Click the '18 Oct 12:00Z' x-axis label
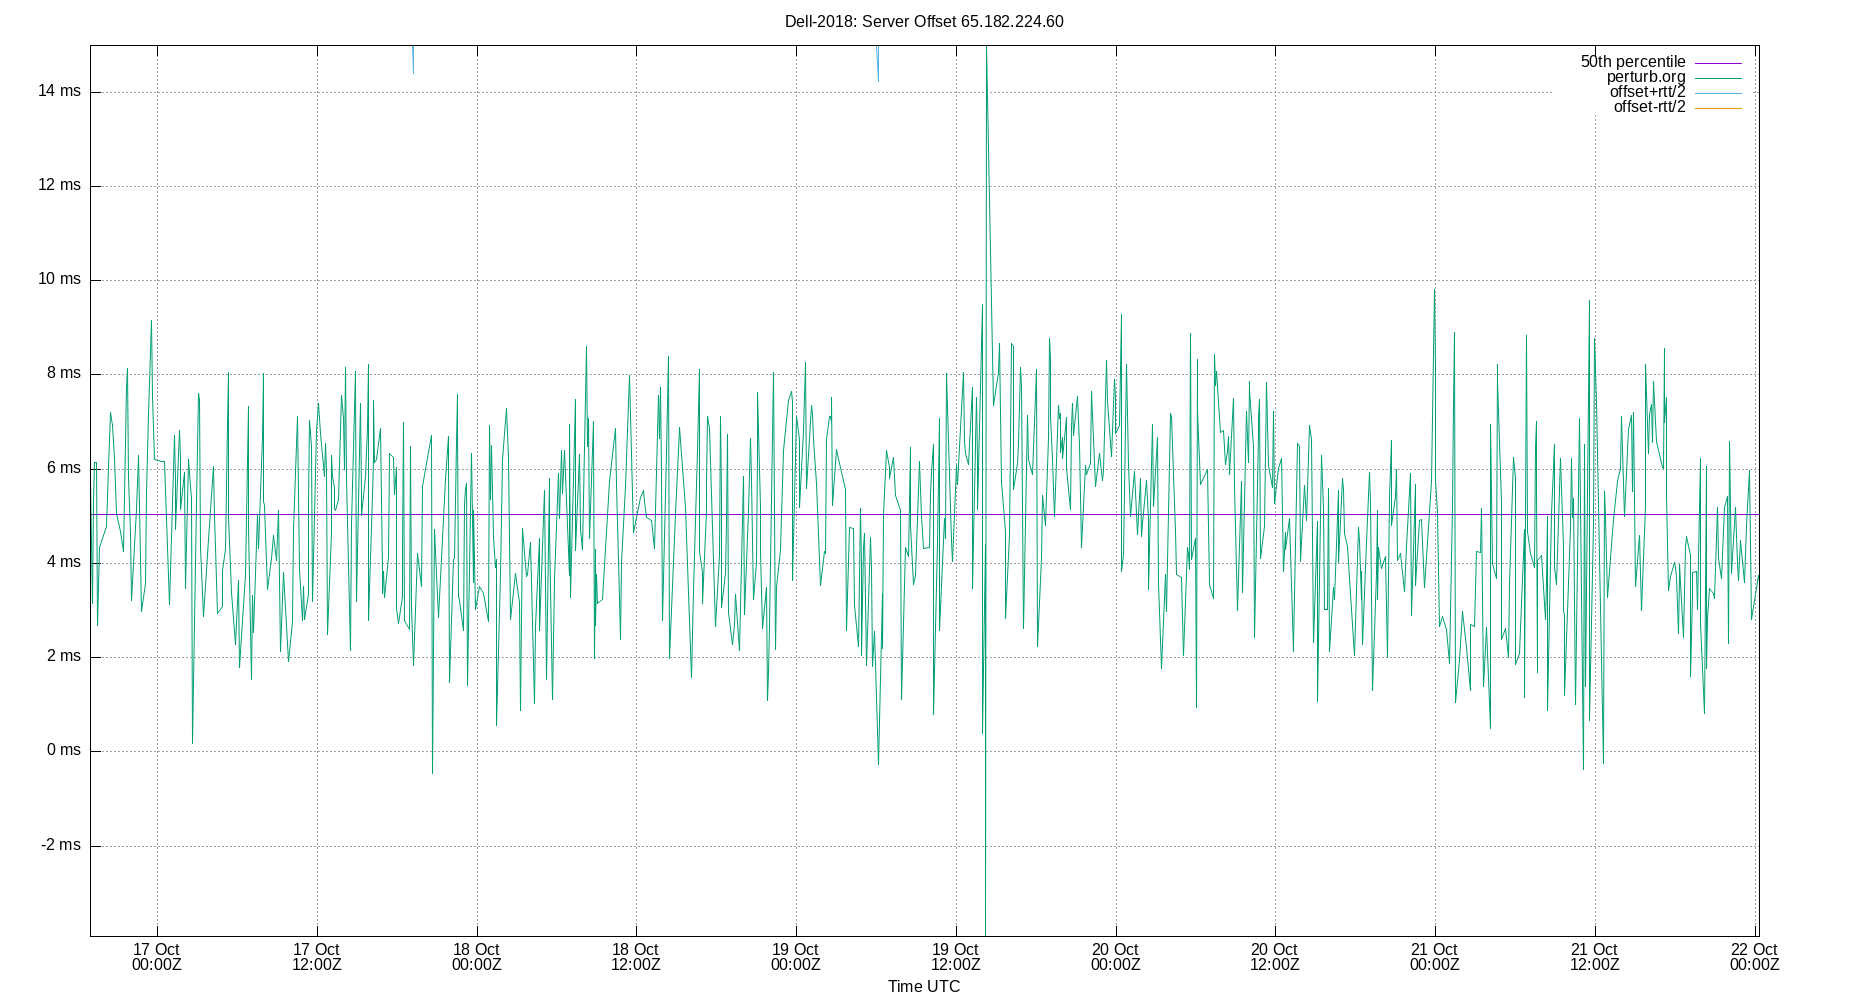Image resolution: width=1850 pixels, height=1000 pixels. 636,957
